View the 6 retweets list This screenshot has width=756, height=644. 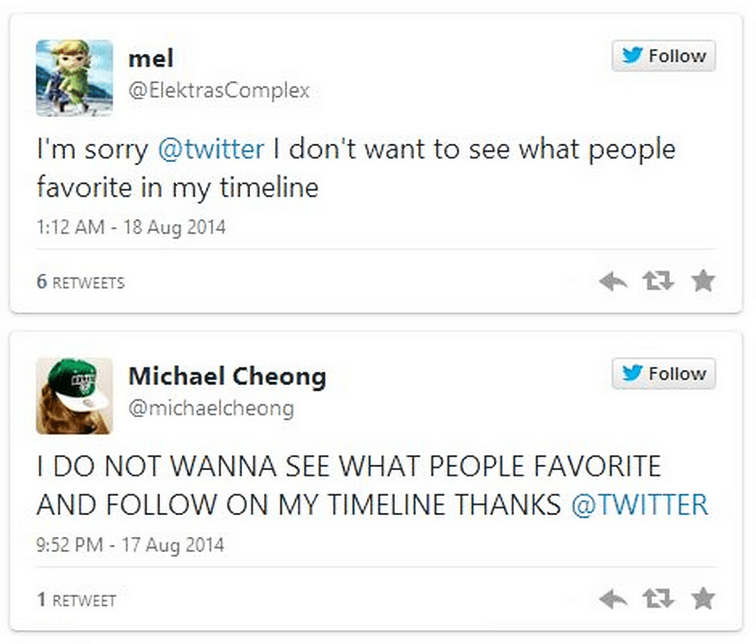80,283
